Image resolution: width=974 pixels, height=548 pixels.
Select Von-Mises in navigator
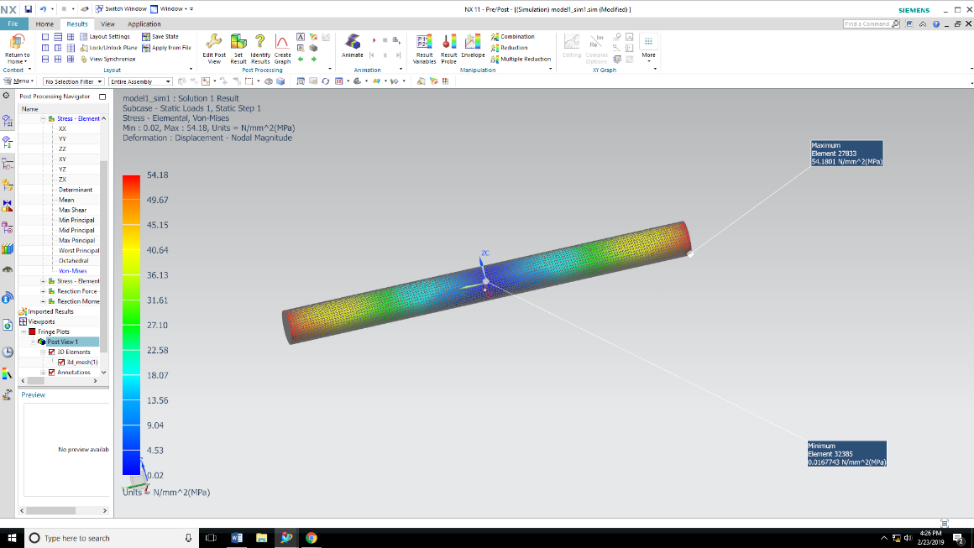(x=73, y=271)
